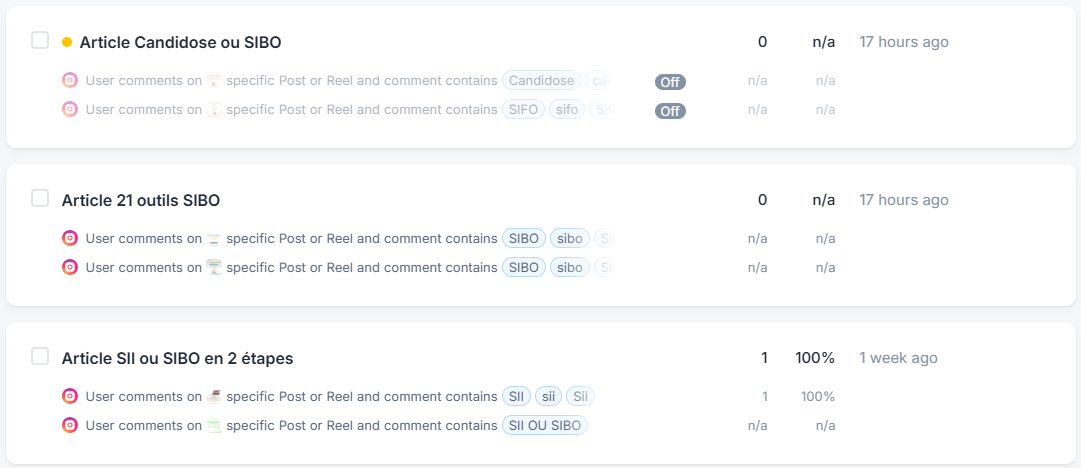Click the Off badge on Candidose trigger

click(x=670, y=82)
